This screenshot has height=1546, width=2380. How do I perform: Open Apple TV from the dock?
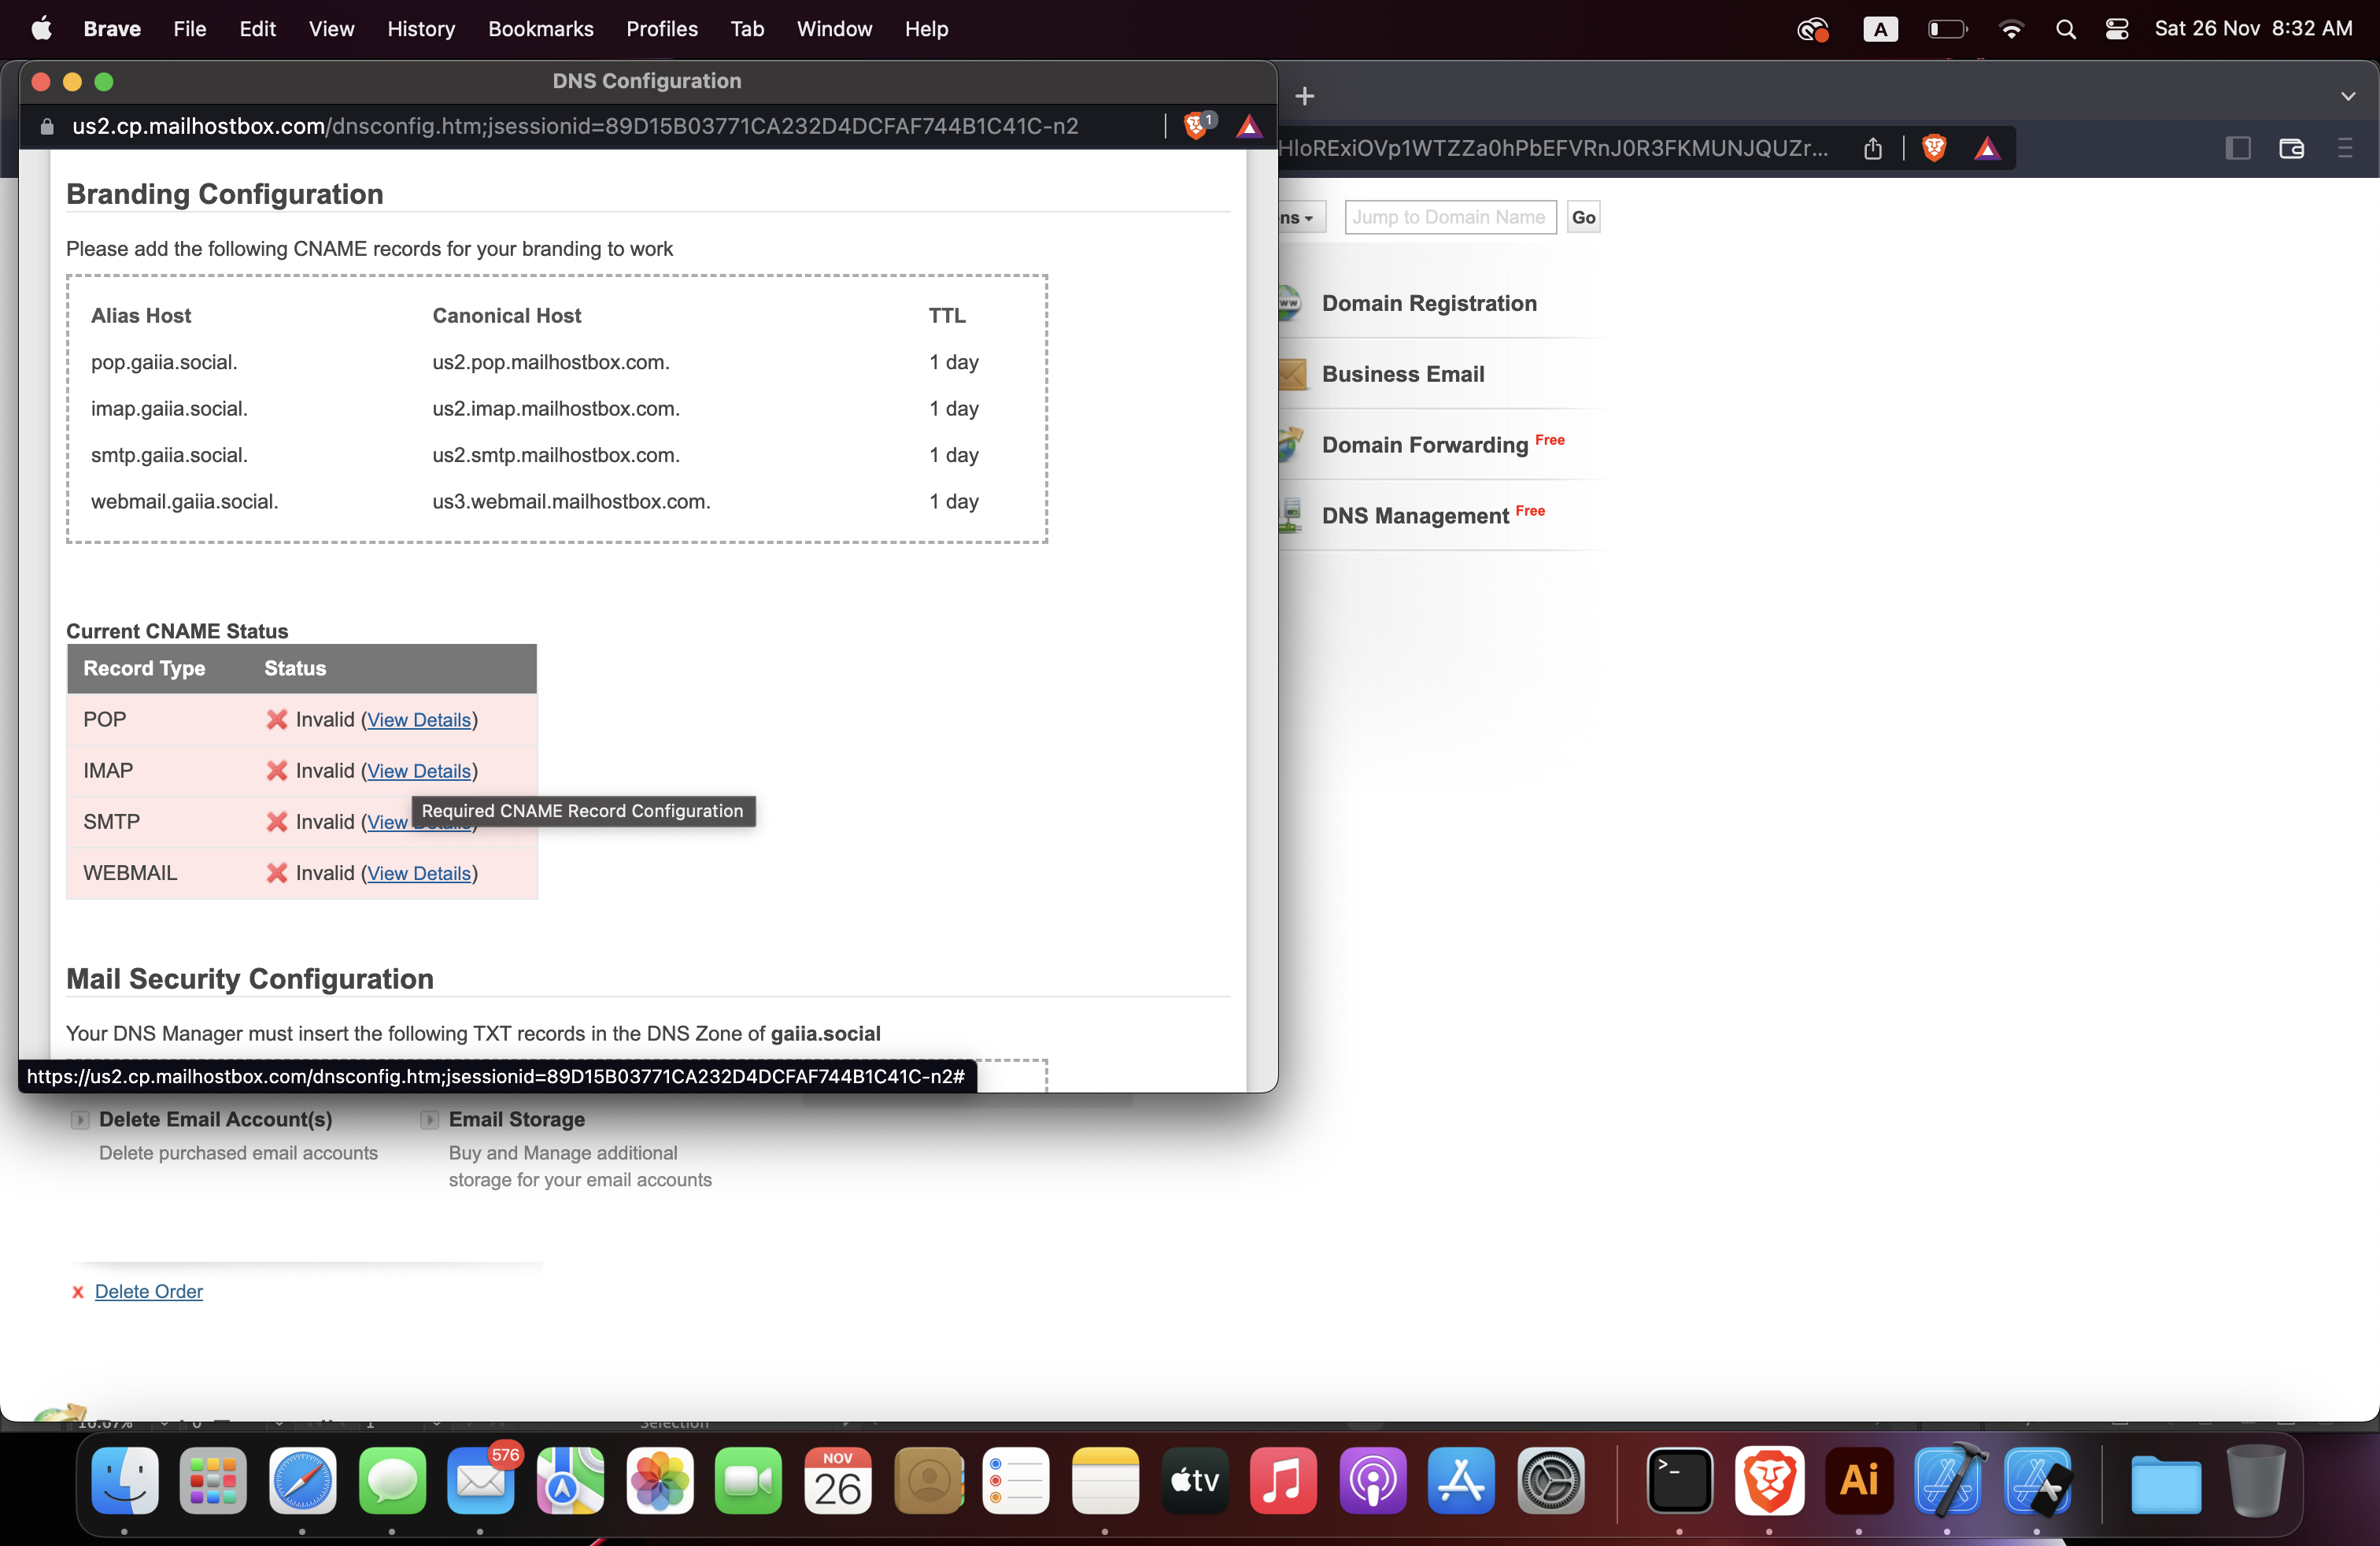point(1194,1480)
